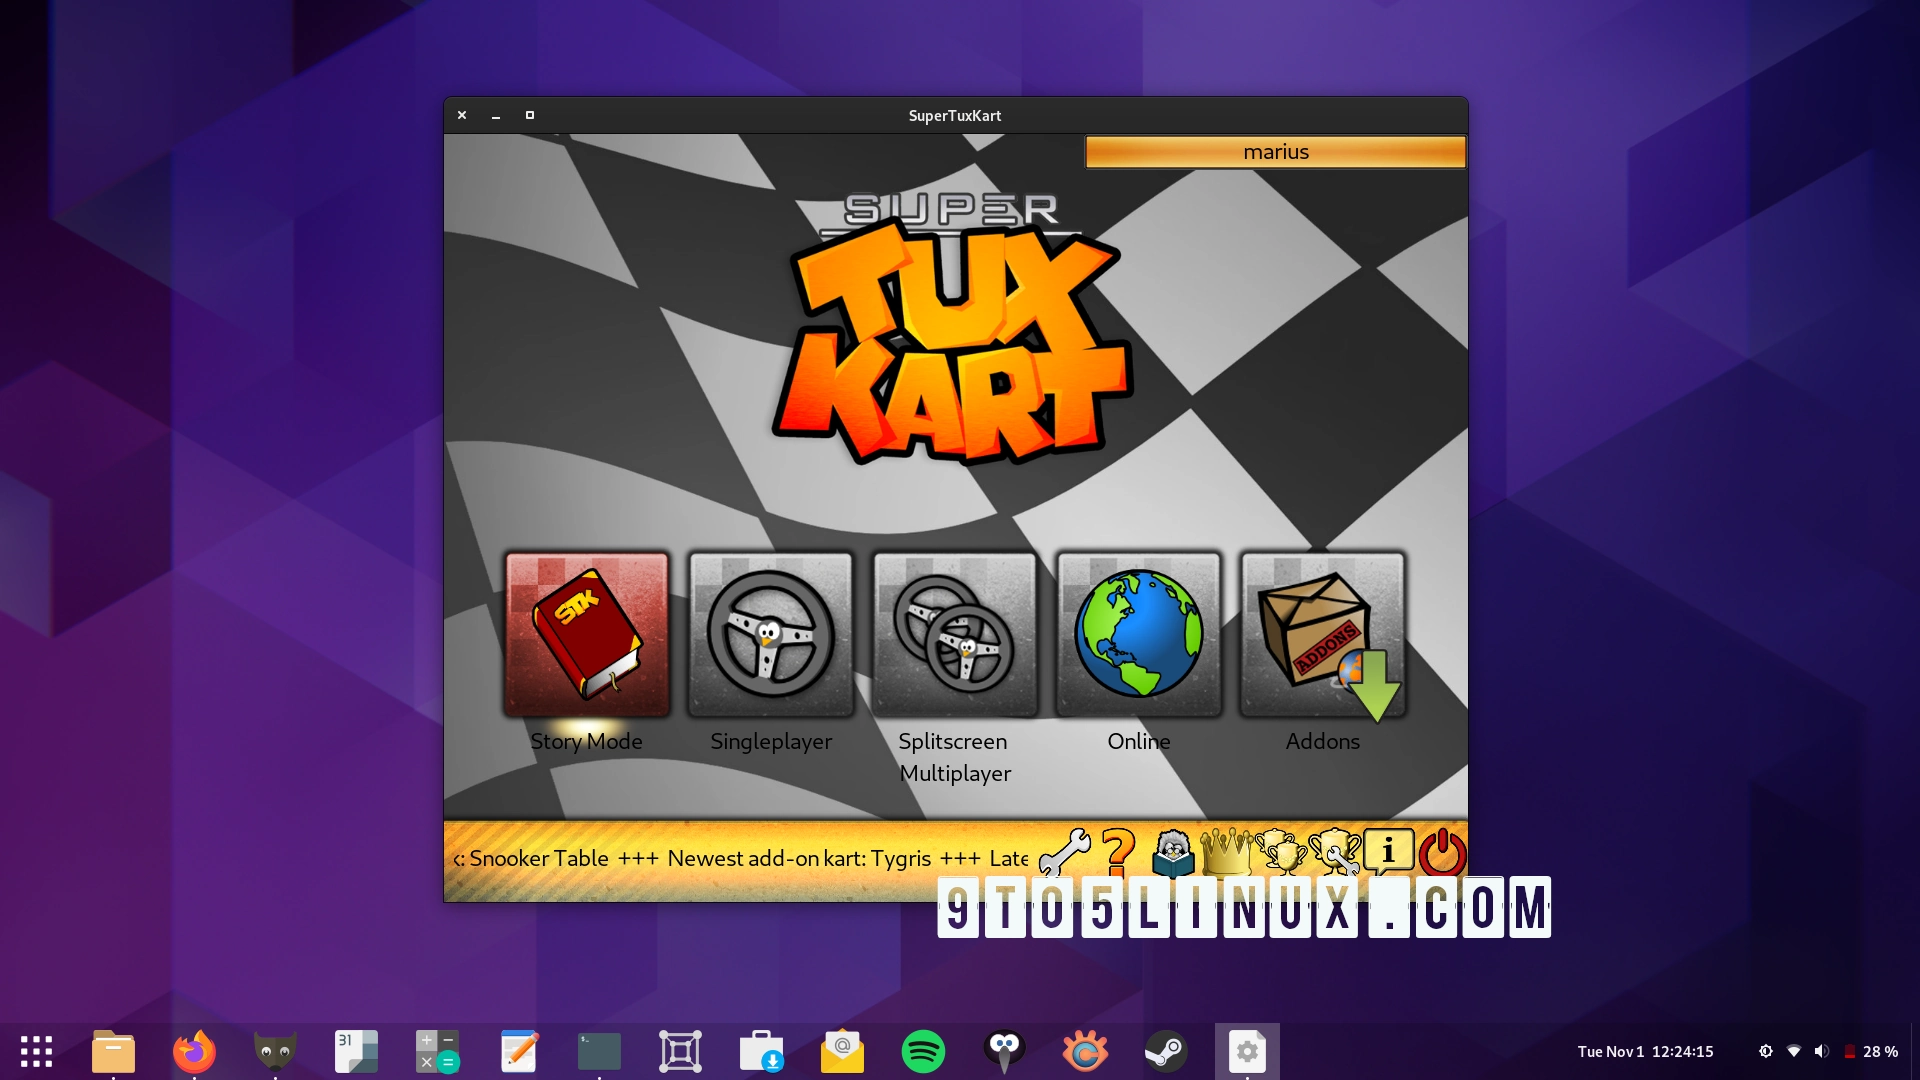The height and width of the screenshot is (1080, 1920).
Task: Open Splitscreen Multiplayer double-wheel icon
Action: coord(955,634)
